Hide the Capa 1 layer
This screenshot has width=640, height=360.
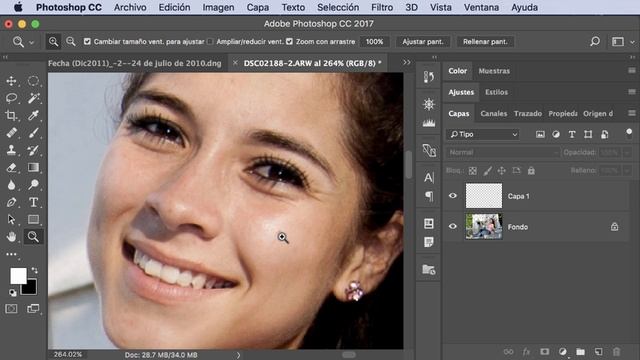[x=453, y=196]
